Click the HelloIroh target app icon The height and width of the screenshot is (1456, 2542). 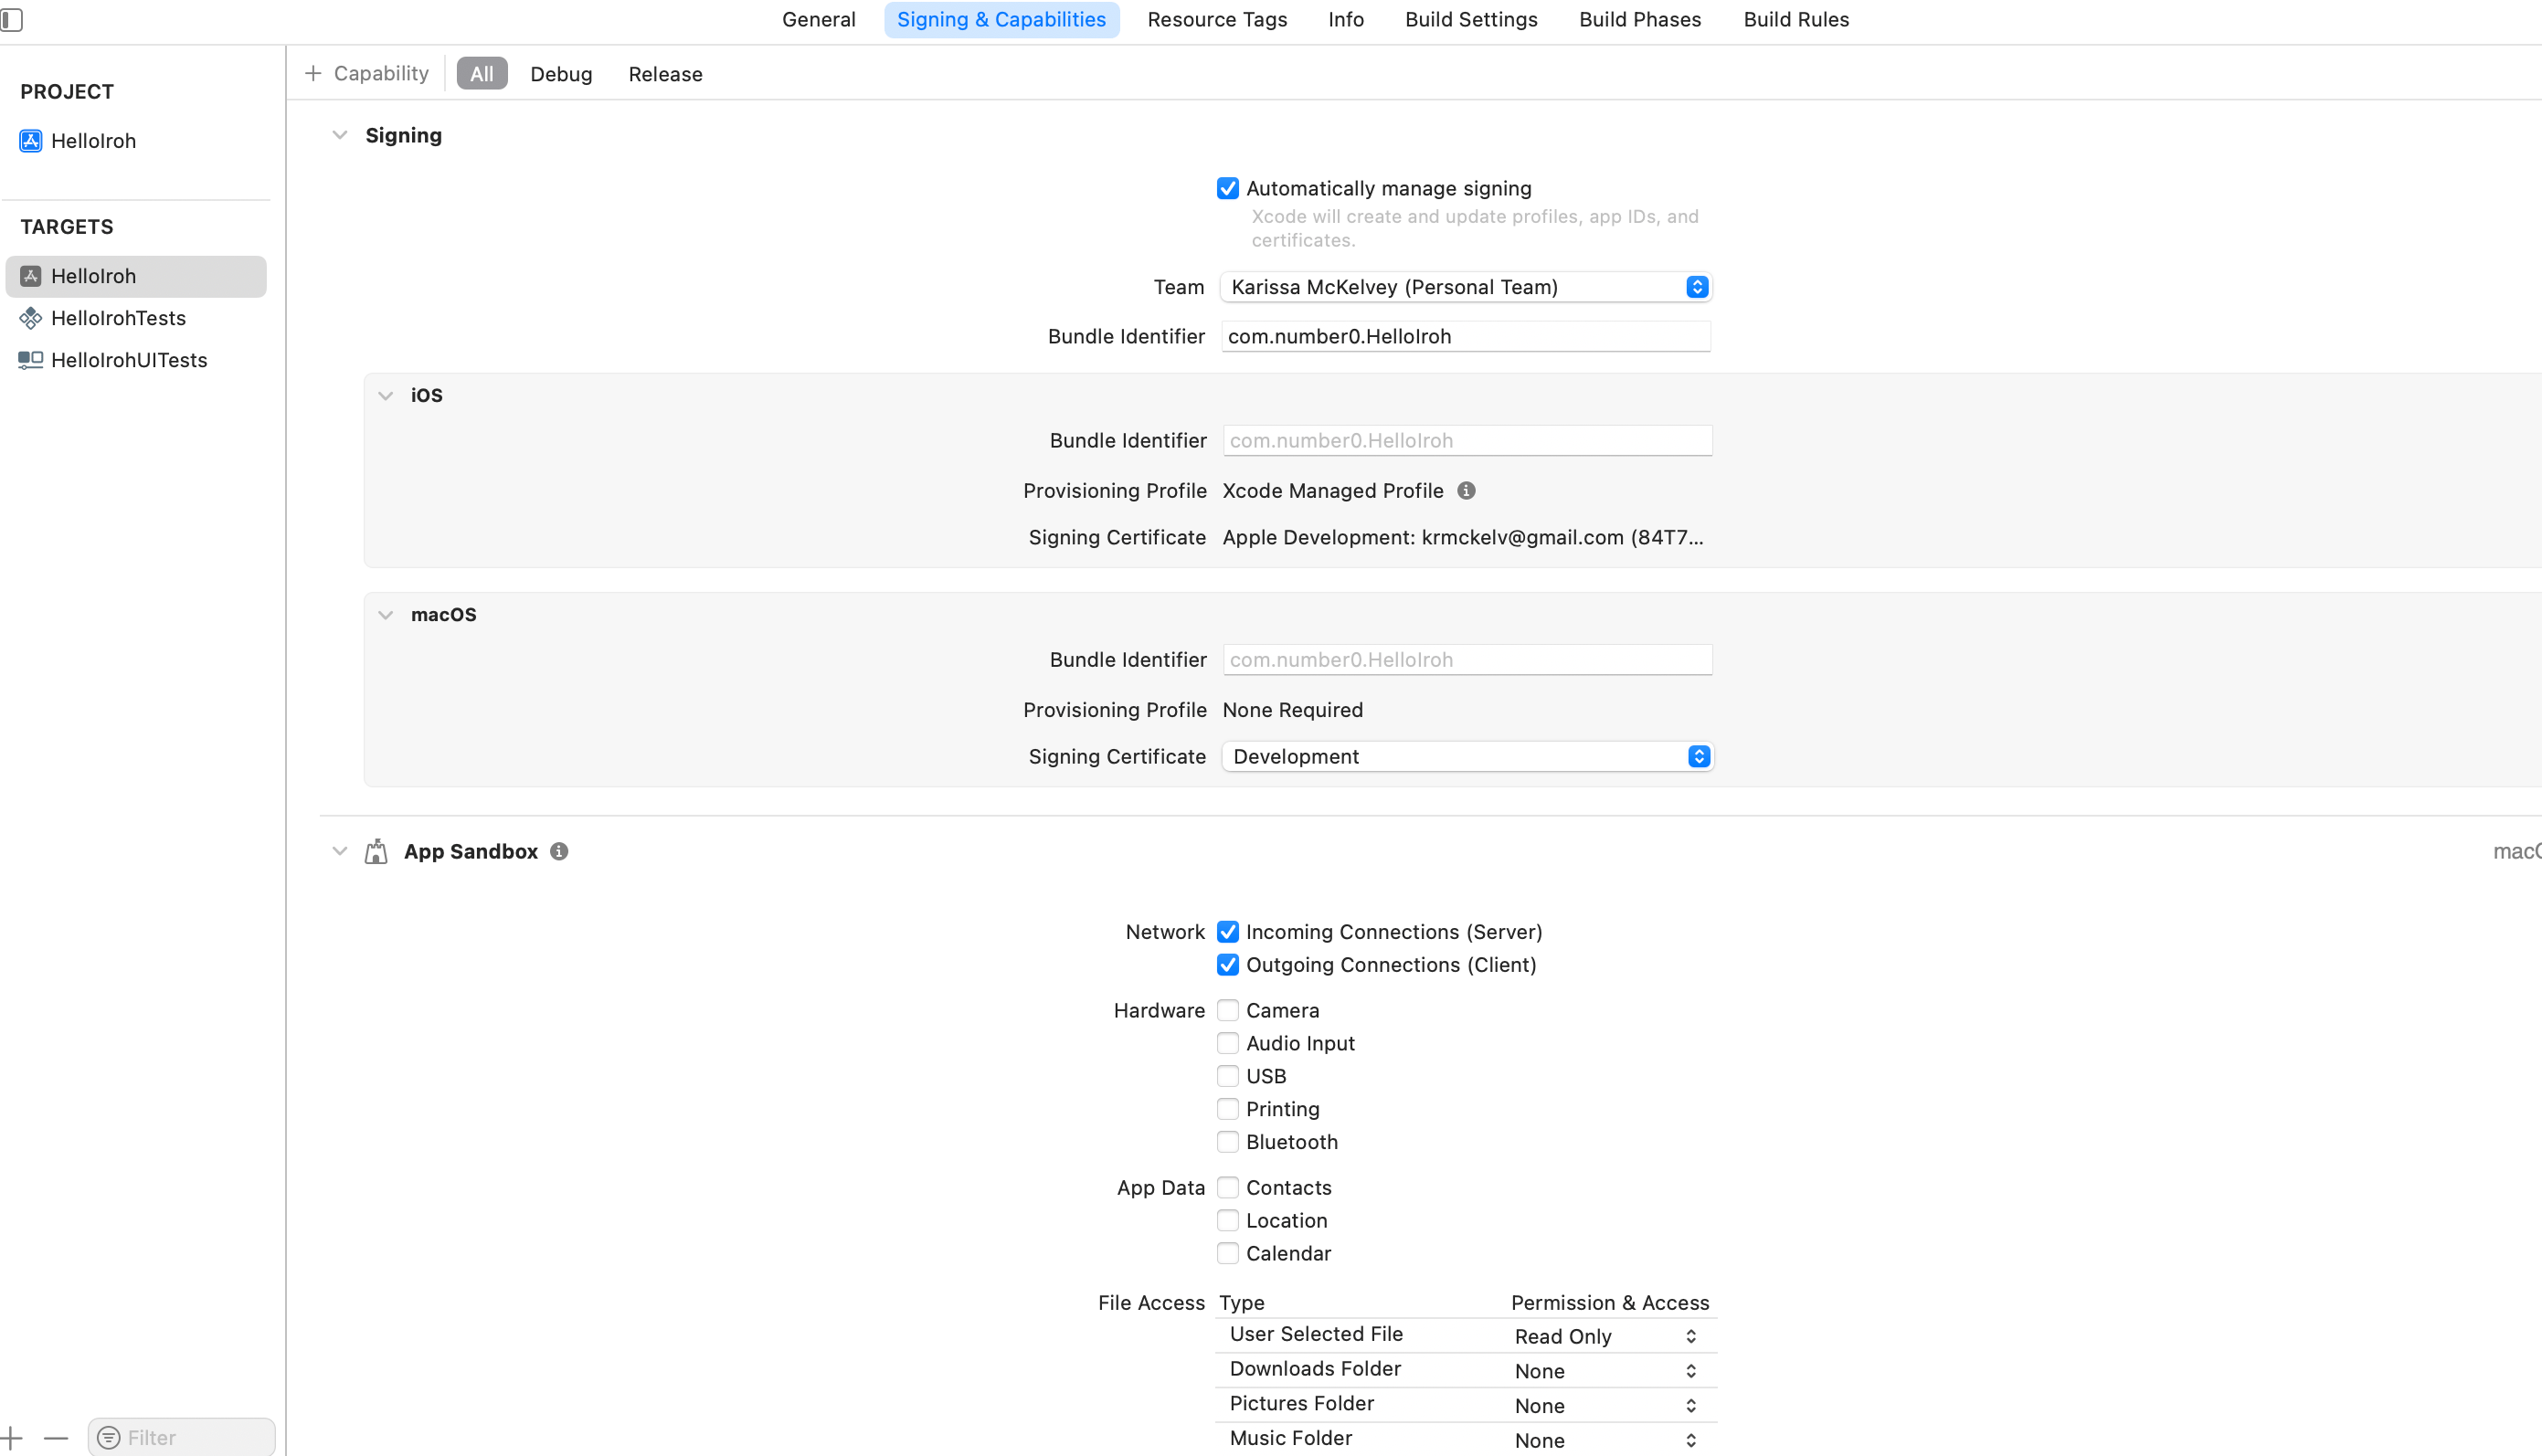click(31, 276)
